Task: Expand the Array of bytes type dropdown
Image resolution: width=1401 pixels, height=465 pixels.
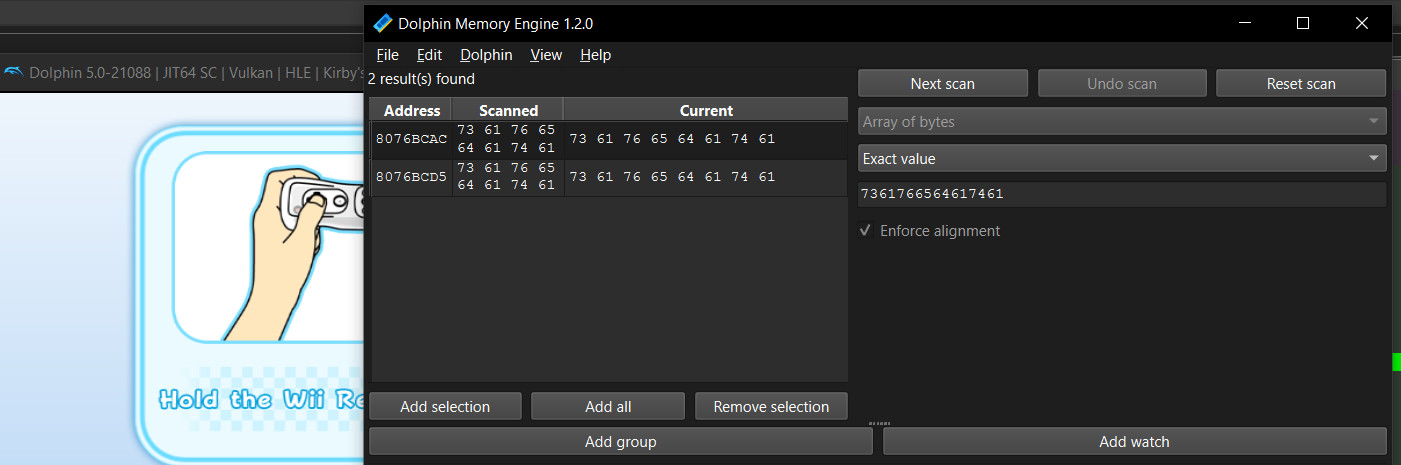Action: (x=1121, y=122)
